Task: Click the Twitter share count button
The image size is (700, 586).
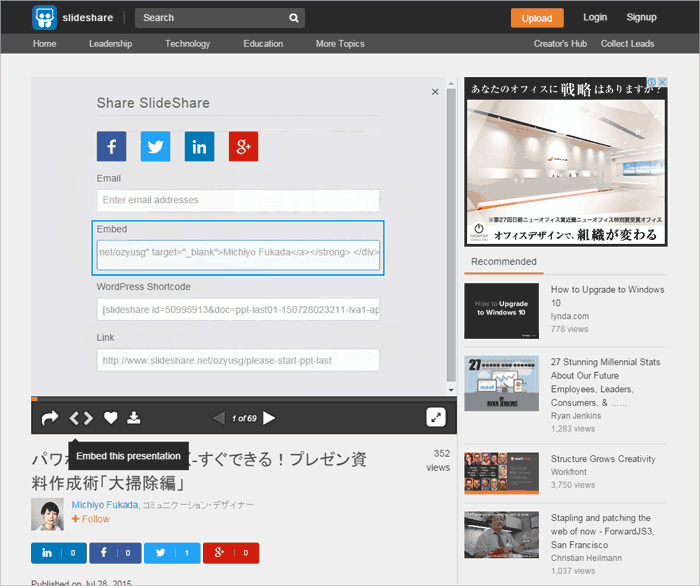Action: pyautogui.click(x=172, y=553)
